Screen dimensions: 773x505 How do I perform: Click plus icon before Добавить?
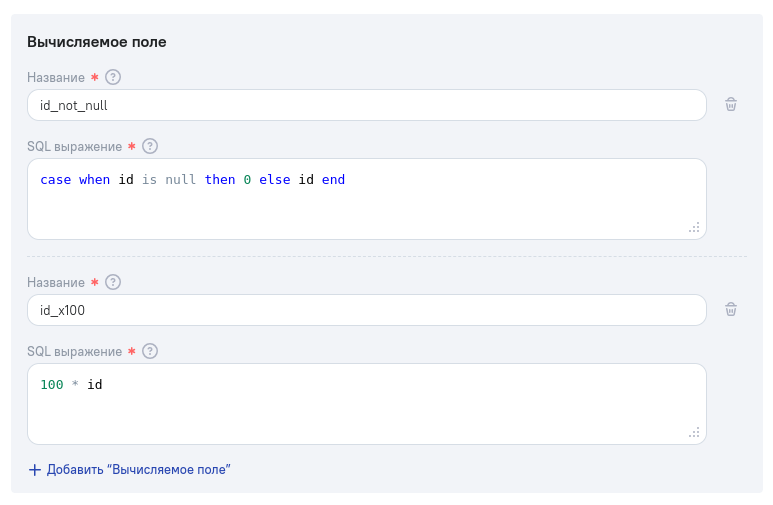click(35, 469)
